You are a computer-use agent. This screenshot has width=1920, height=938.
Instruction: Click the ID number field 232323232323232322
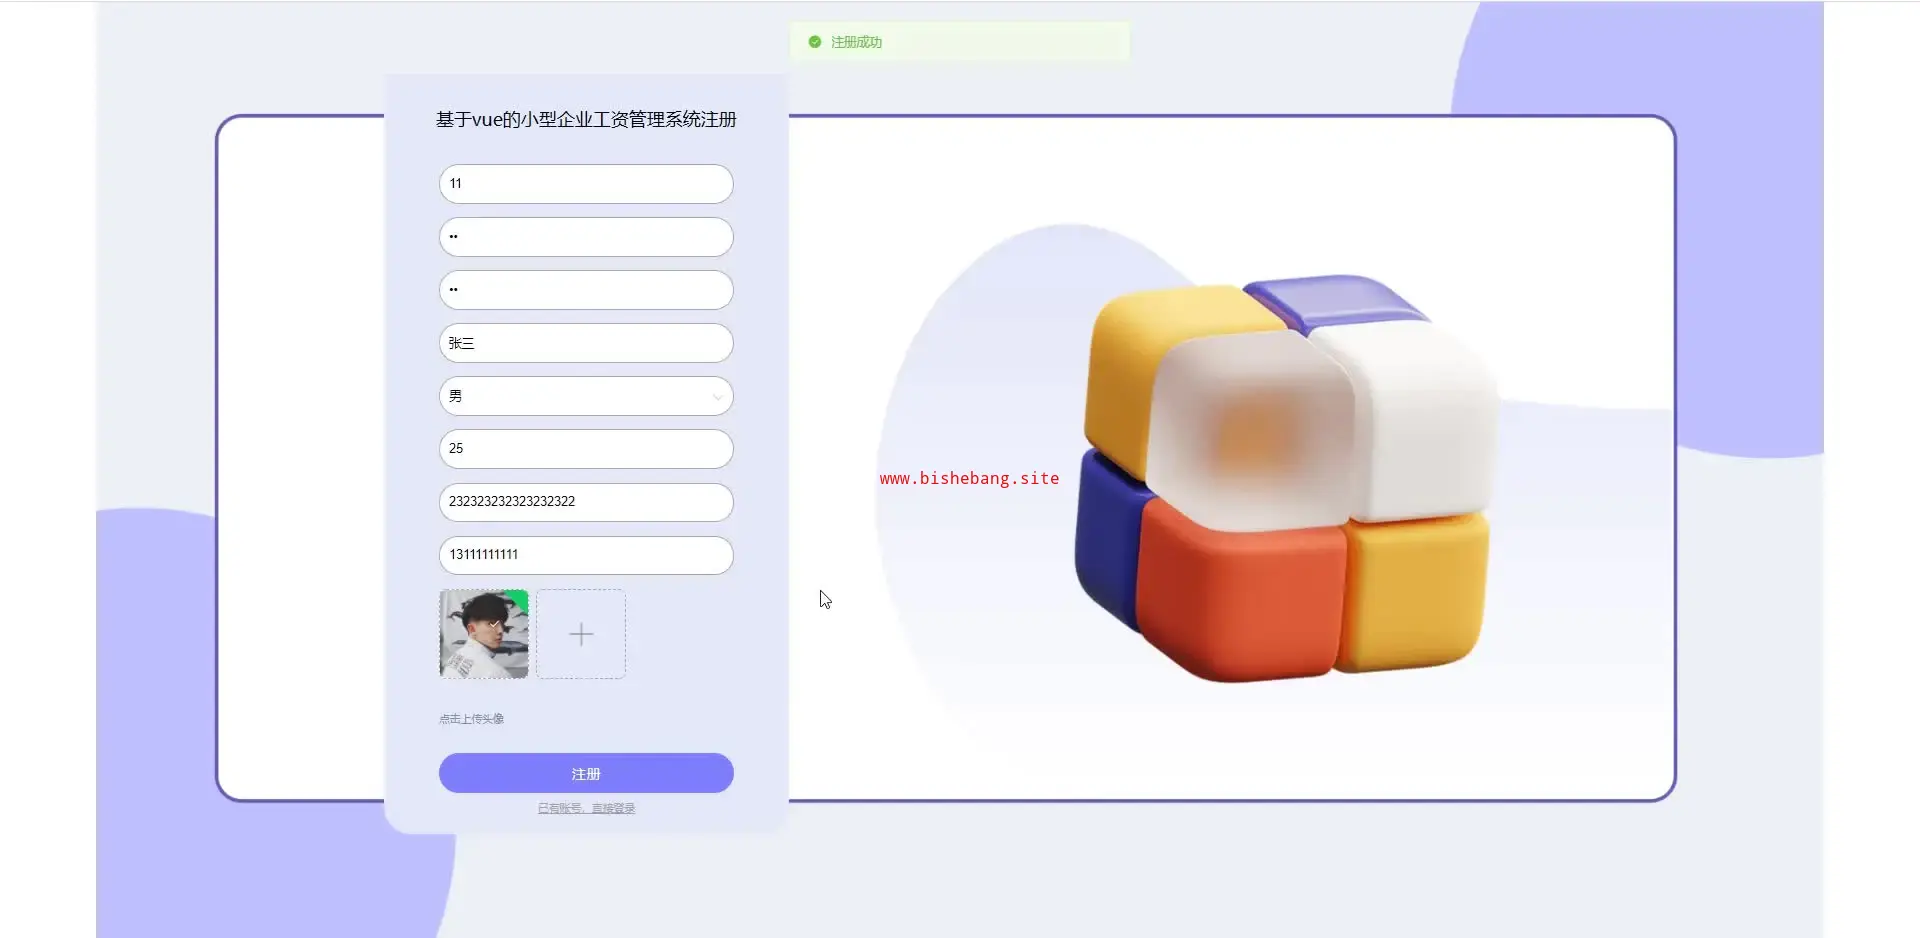point(586,502)
